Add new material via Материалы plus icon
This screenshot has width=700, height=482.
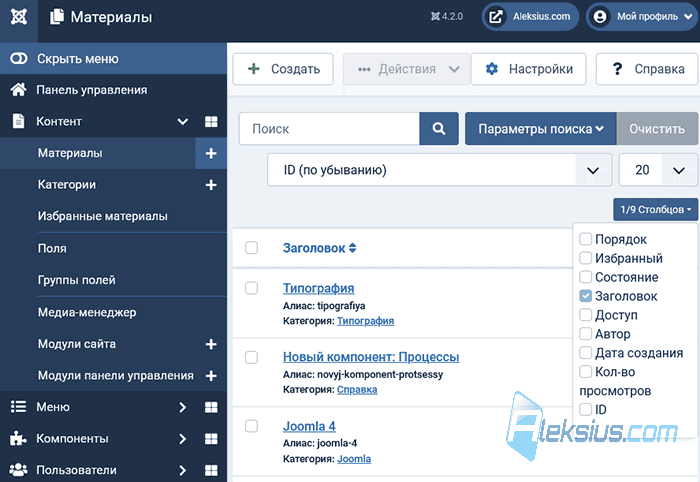(x=211, y=153)
